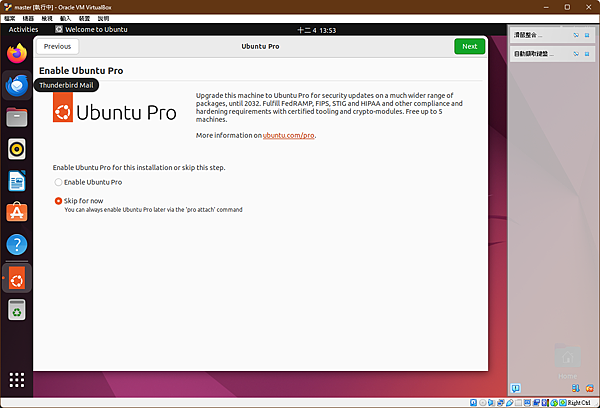Viewport: 600px width, 408px height.
Task: Click the Right Ctrl host key label
Action: coord(579,403)
